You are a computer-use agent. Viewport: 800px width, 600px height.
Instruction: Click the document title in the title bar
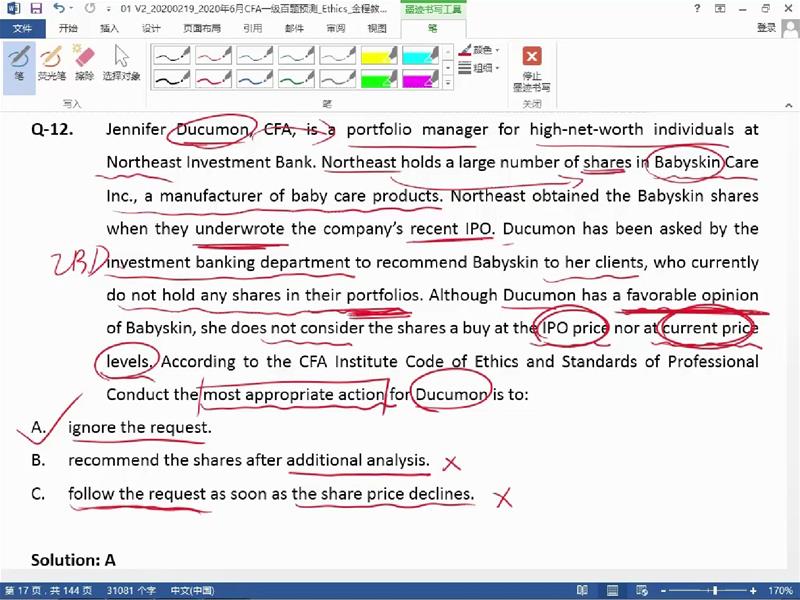(x=254, y=9)
